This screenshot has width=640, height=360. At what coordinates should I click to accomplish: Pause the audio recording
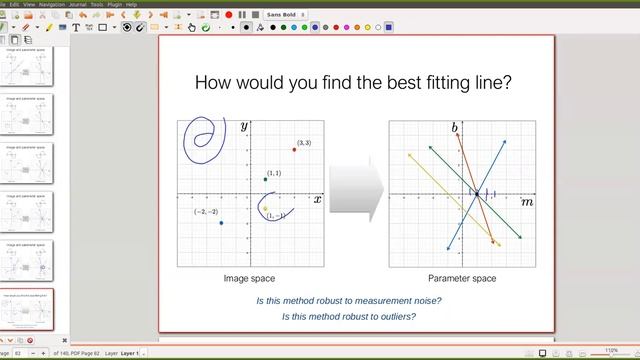tap(242, 15)
